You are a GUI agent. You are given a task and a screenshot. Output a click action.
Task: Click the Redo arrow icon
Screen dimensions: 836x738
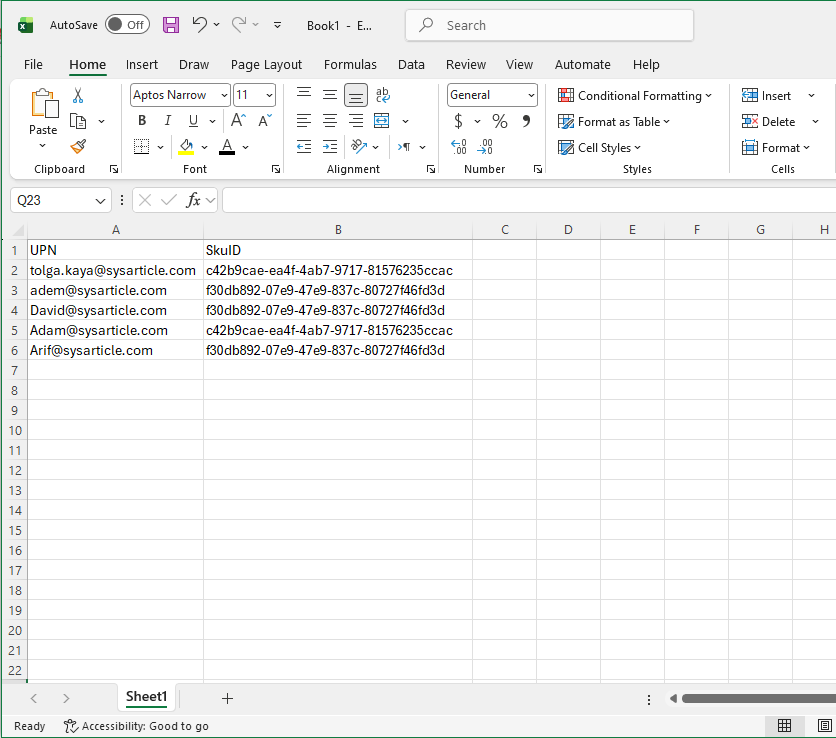[239, 25]
